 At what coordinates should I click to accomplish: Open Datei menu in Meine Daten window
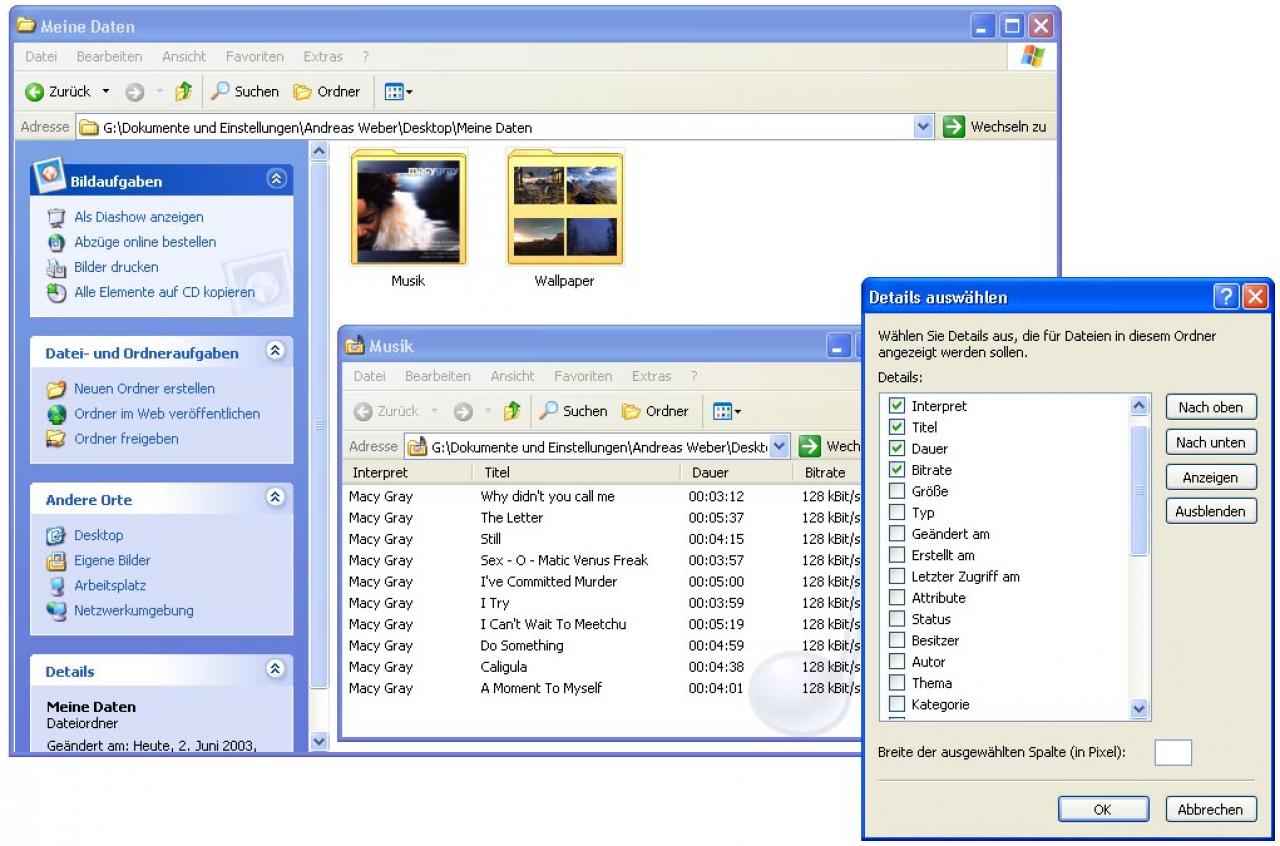[41, 57]
